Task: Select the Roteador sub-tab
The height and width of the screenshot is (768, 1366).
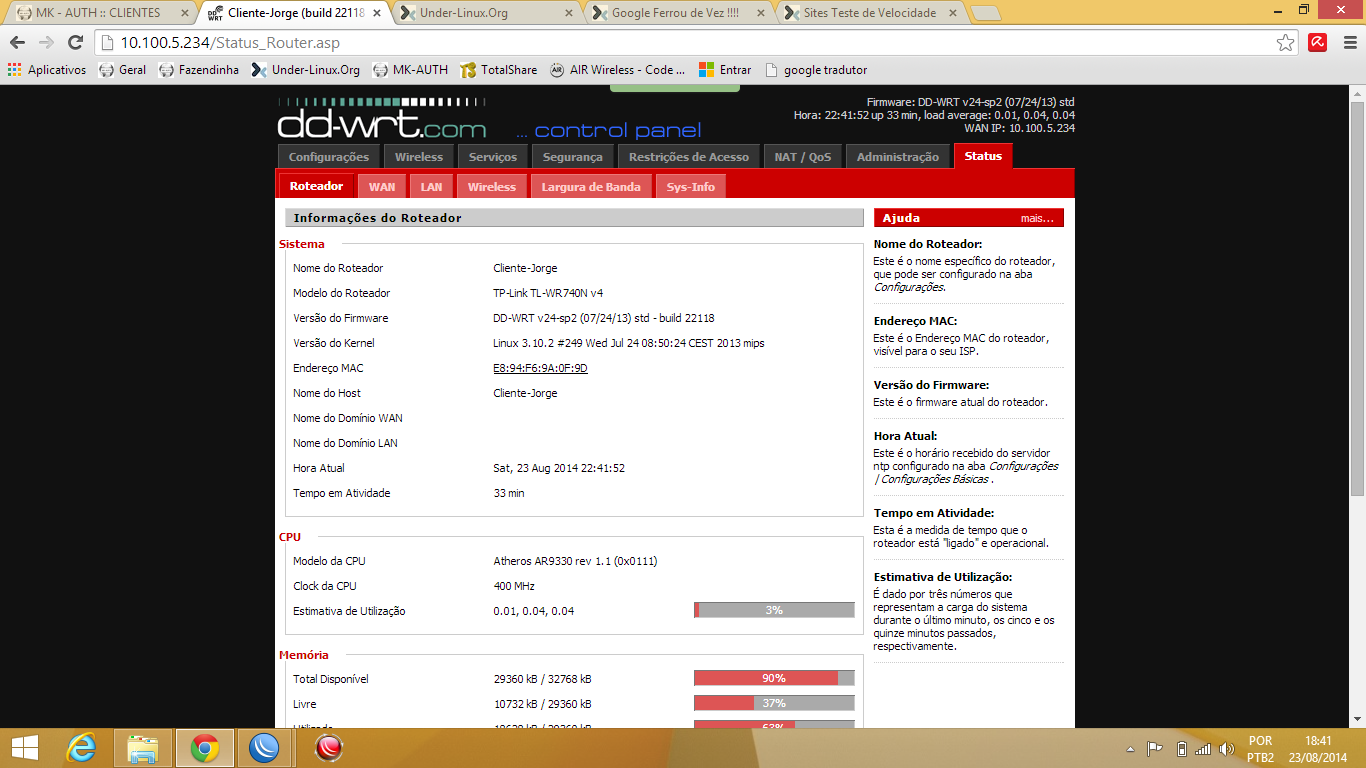Action: click(316, 186)
